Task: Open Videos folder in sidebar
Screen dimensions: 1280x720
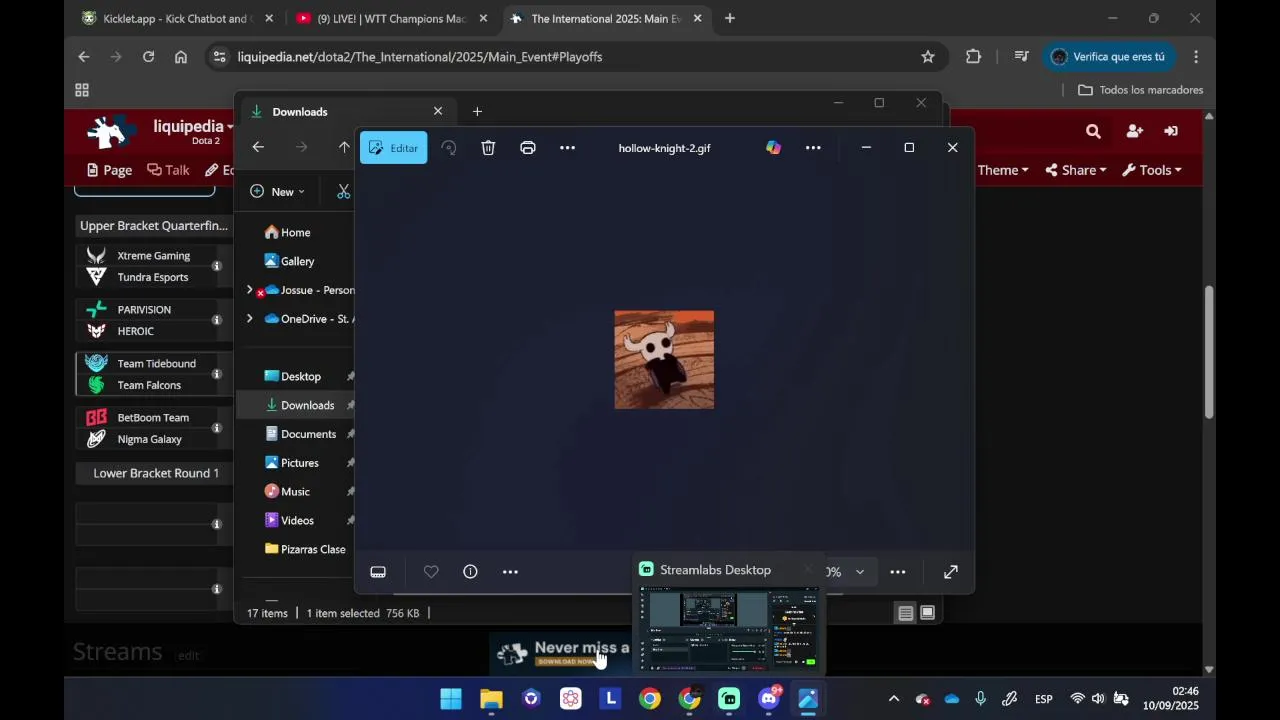Action: coord(289,521)
